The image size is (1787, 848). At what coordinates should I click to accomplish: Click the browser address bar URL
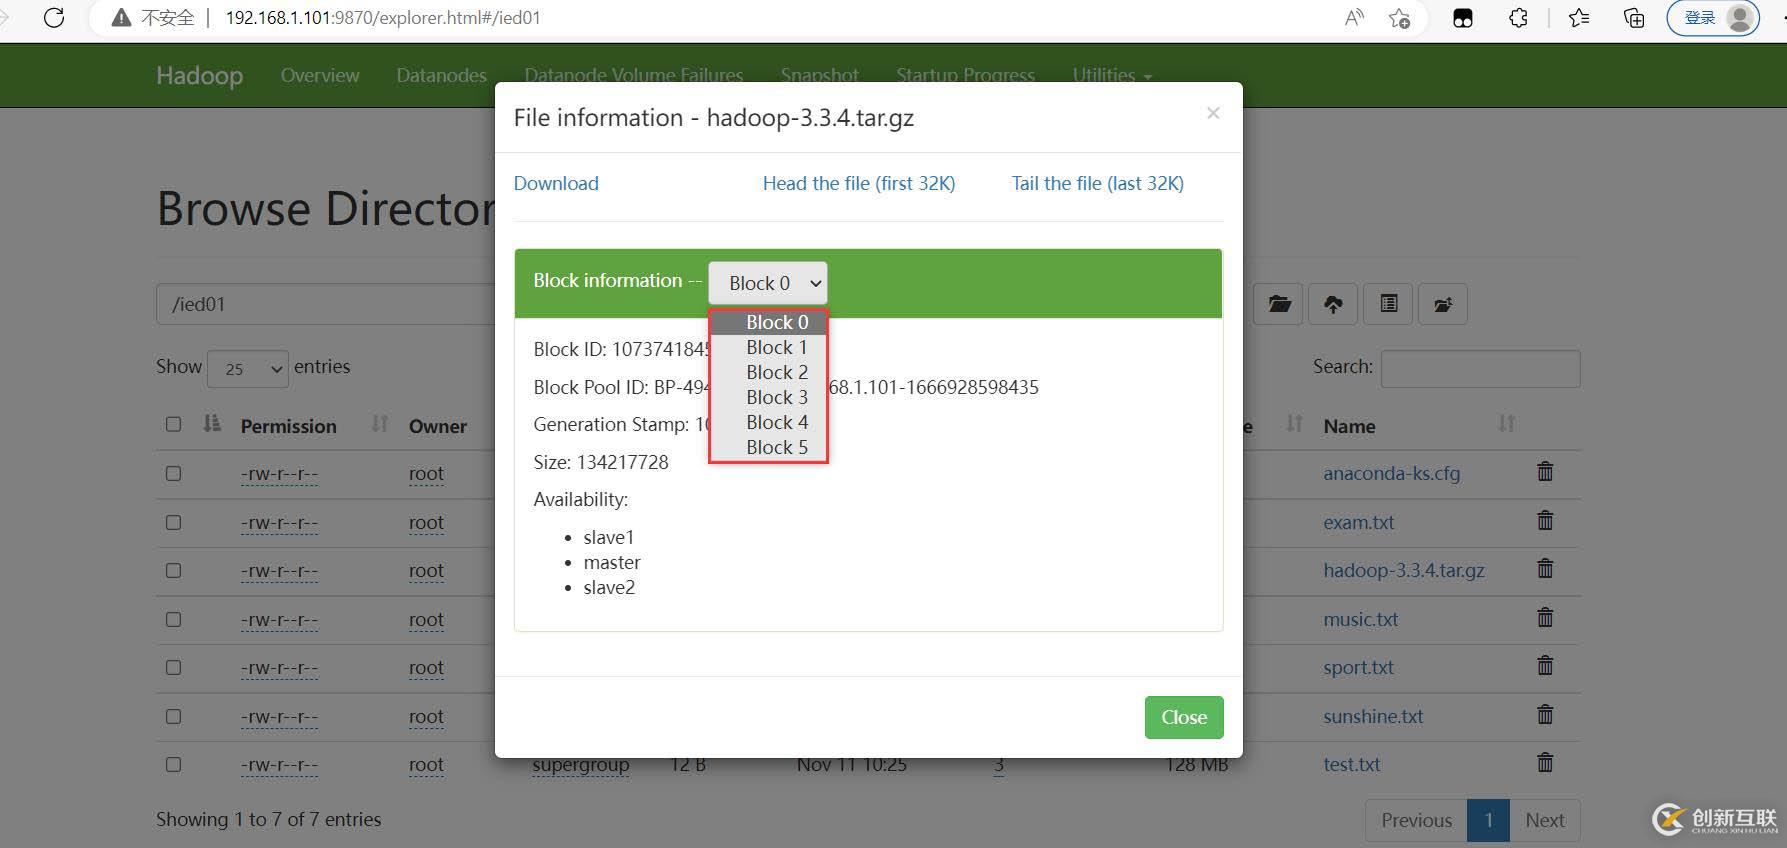tap(382, 18)
